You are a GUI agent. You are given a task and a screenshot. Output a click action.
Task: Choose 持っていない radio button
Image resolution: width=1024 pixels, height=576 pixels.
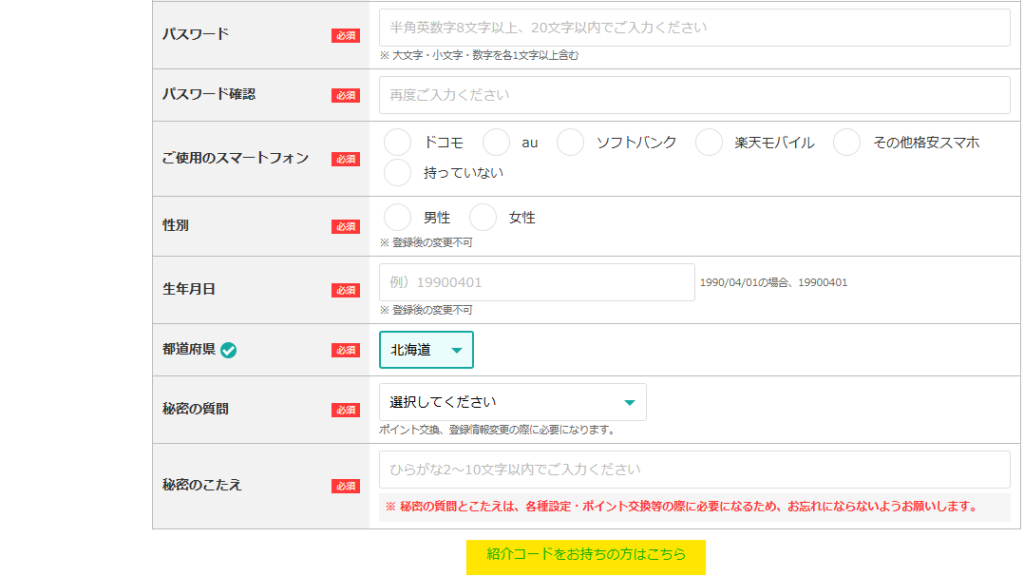pos(398,173)
